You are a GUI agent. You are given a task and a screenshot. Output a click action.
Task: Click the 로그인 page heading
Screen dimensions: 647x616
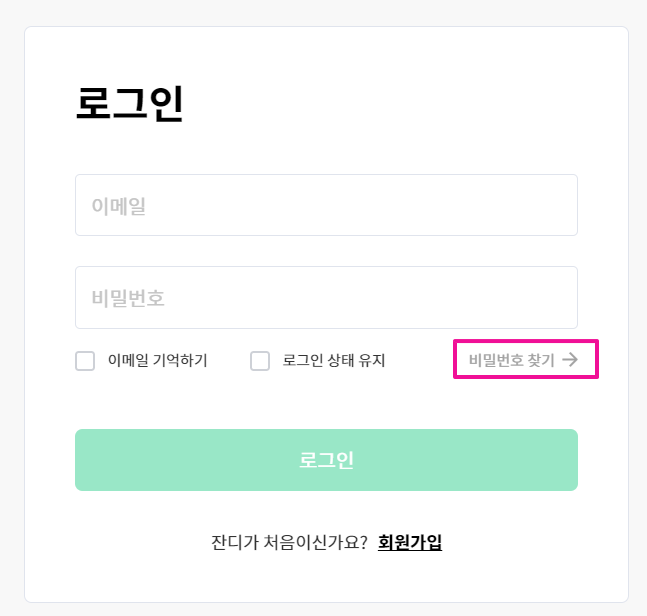[x=130, y=104]
